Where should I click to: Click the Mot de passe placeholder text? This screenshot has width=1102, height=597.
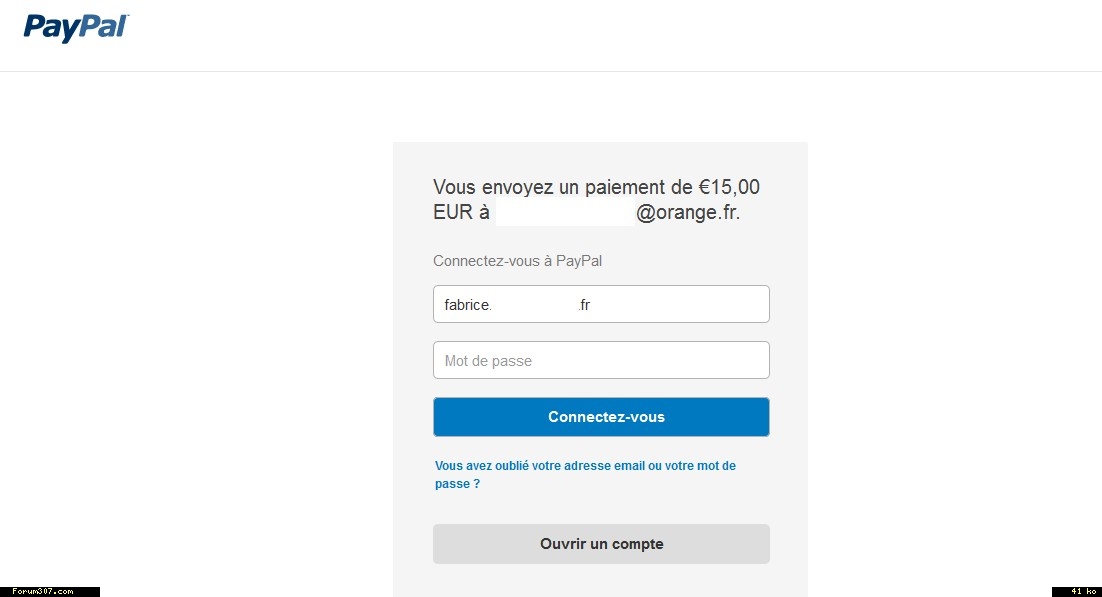tap(488, 361)
